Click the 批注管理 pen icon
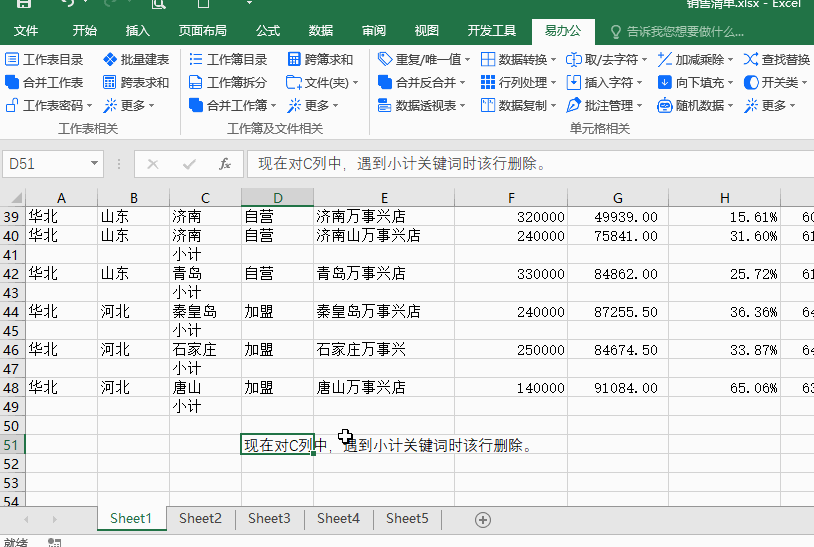The image size is (814, 547). tap(574, 105)
